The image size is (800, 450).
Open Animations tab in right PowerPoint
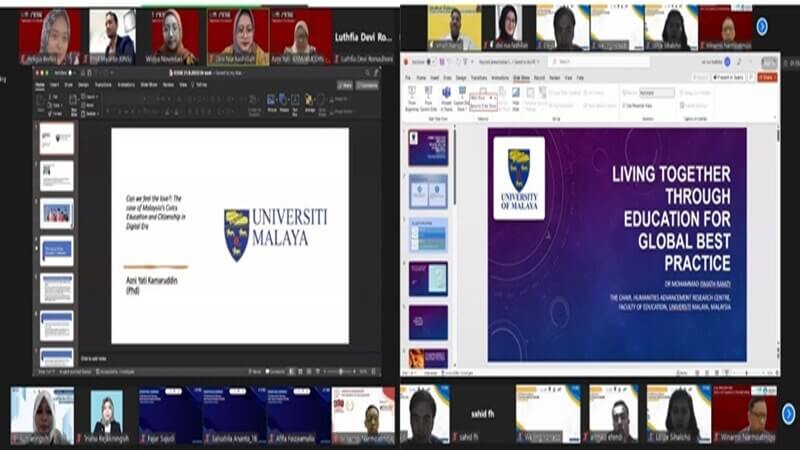(500, 78)
